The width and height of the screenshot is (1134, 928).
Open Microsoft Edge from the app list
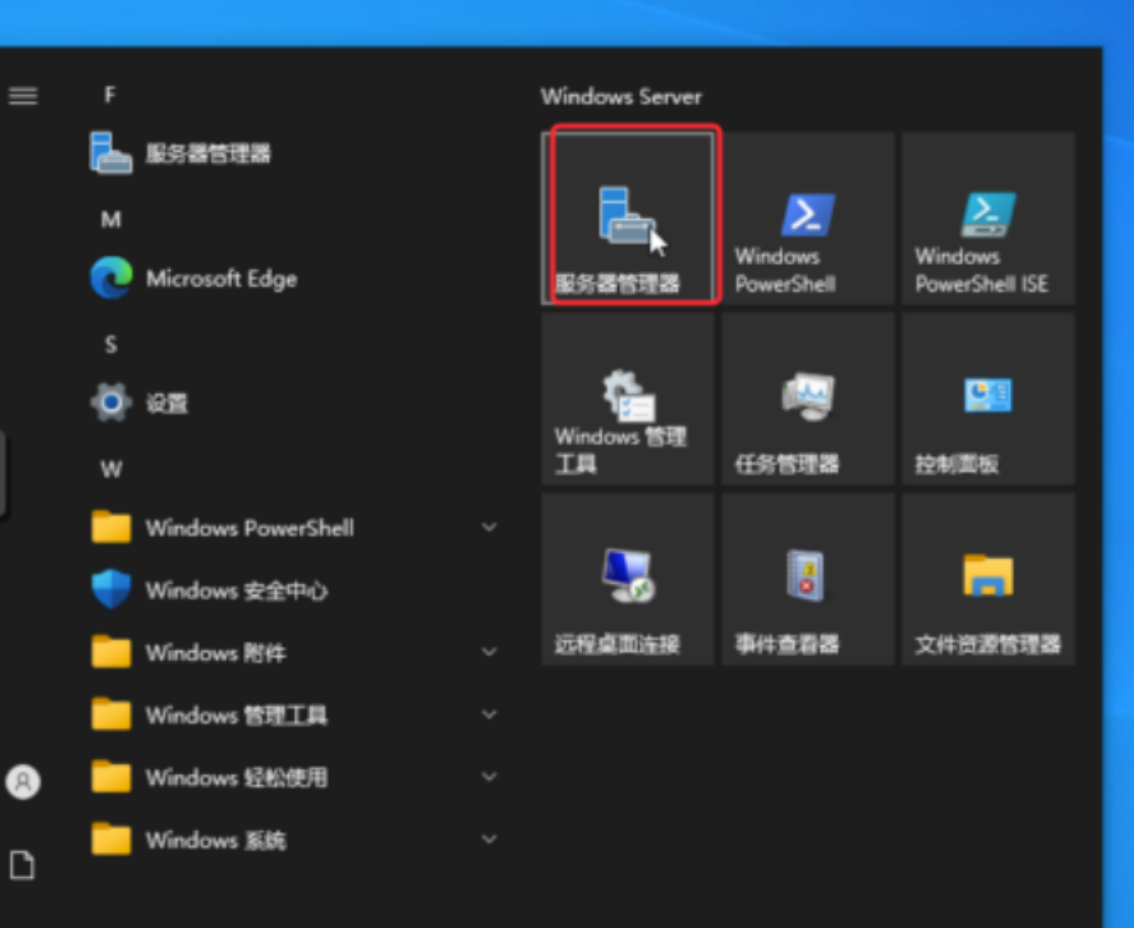point(221,279)
